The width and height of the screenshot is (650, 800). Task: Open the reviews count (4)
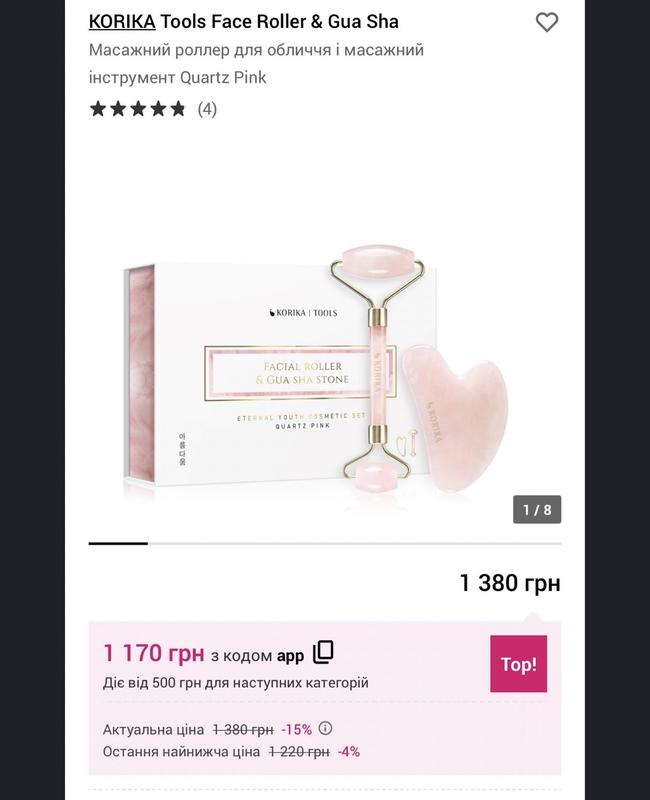click(207, 109)
